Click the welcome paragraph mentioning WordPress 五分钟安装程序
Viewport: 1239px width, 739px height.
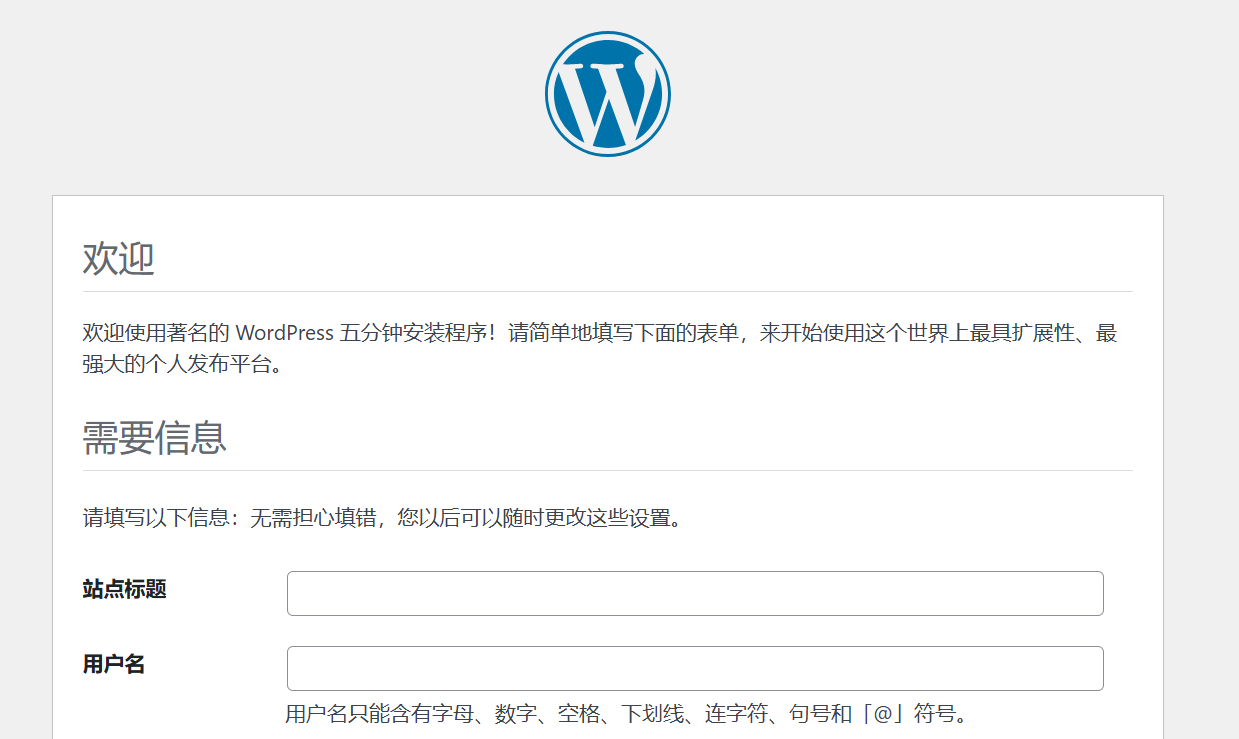pyautogui.click(x=600, y=348)
